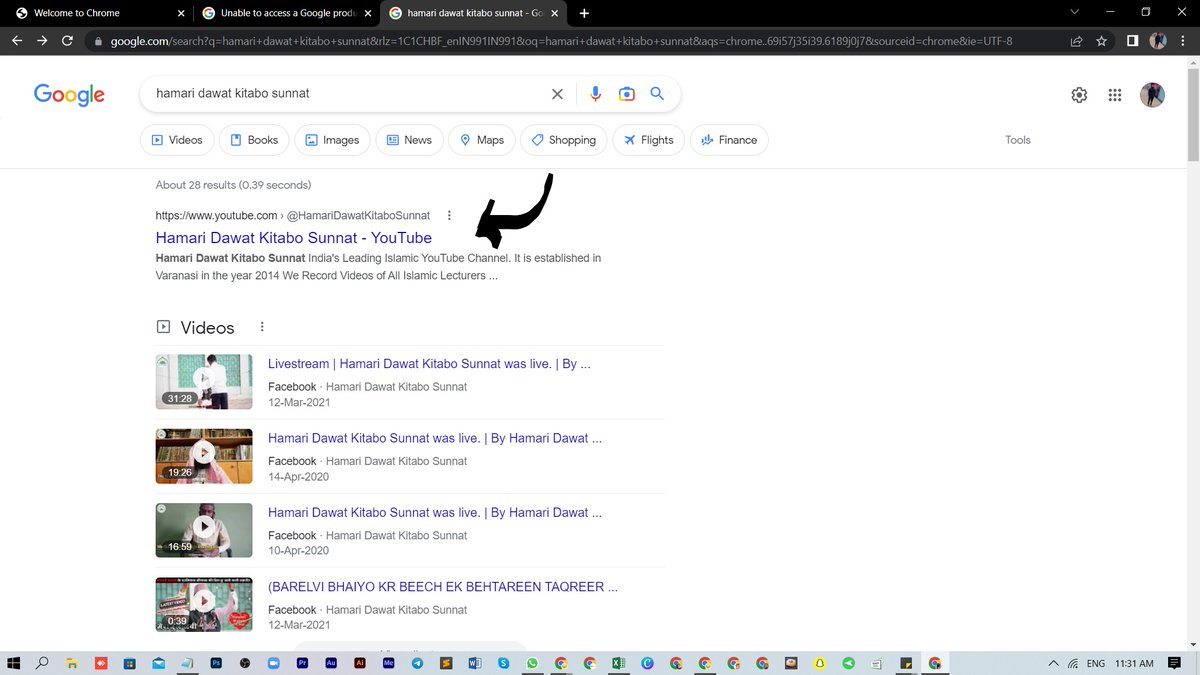Share this page from address bar
This screenshot has height=675, width=1200.
(1076, 41)
